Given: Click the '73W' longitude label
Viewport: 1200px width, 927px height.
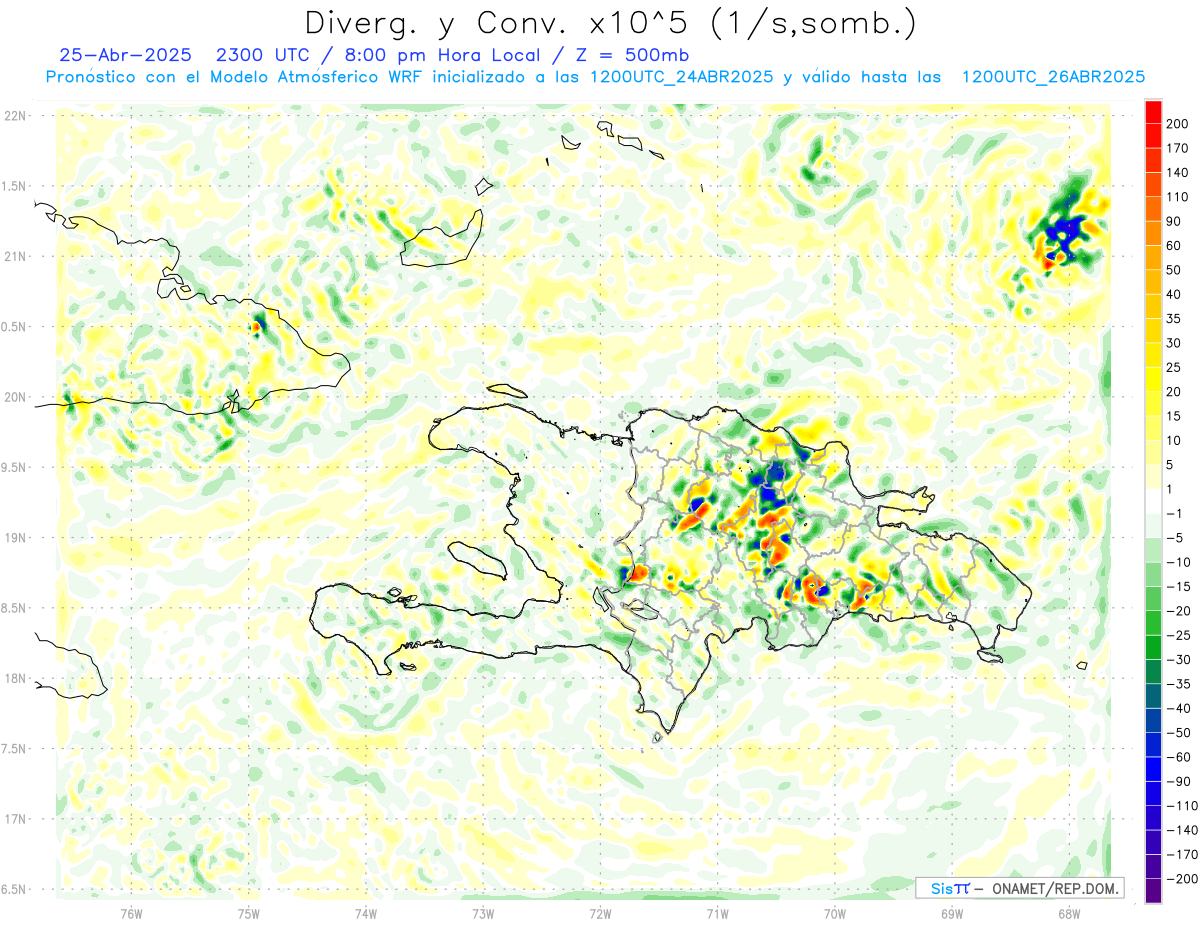Looking at the screenshot, I should tap(483, 913).
